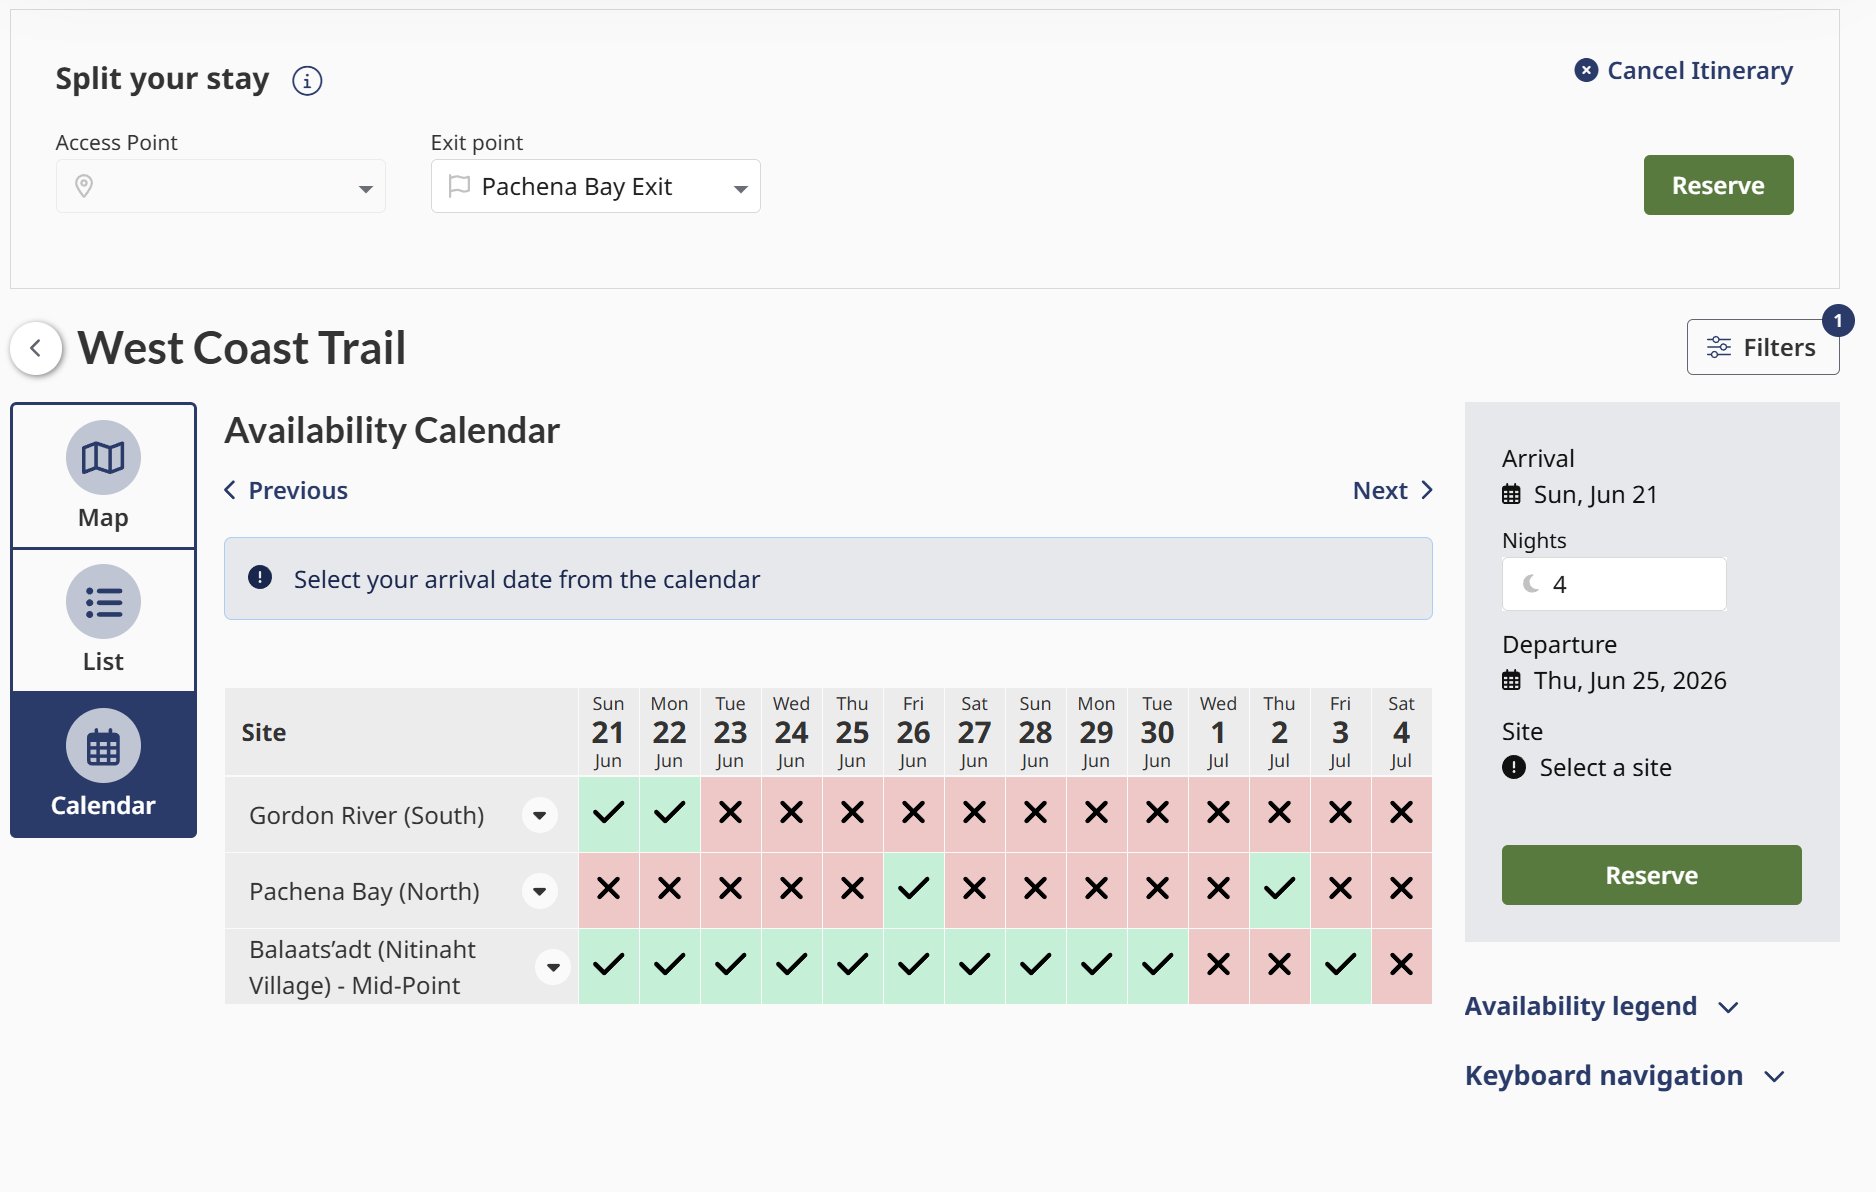This screenshot has width=1876, height=1192.
Task: Click the side panel Reserve button
Action: click(1651, 875)
